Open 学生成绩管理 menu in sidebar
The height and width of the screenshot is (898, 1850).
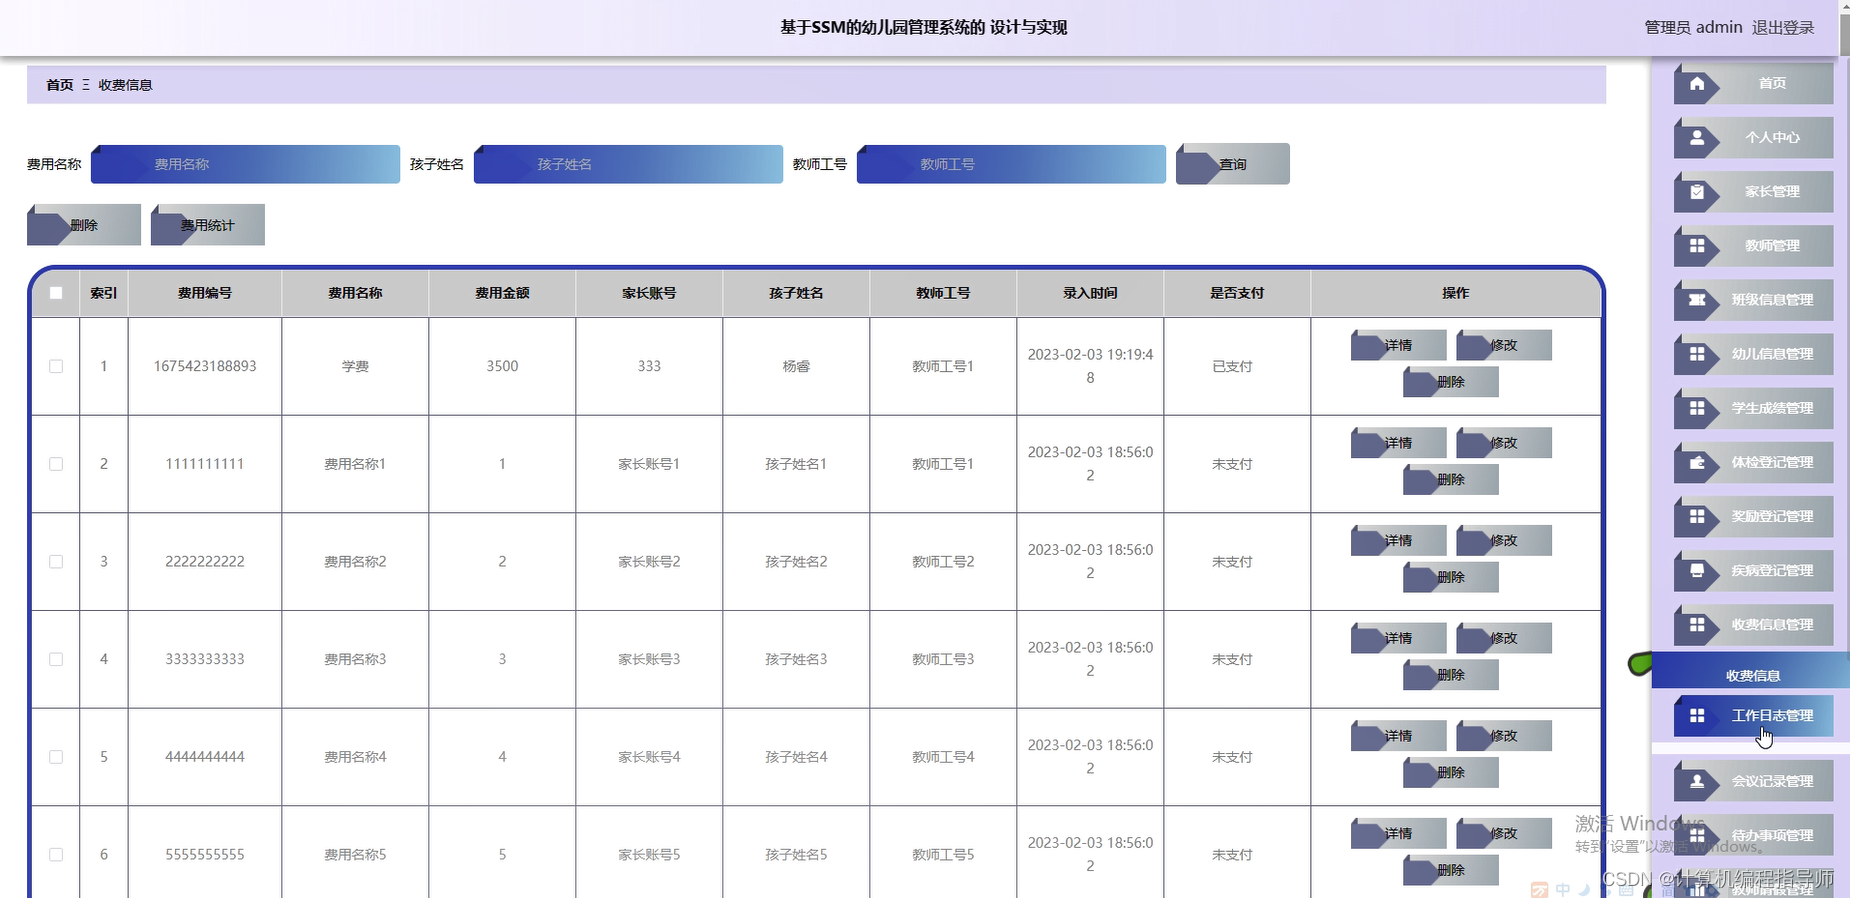click(x=1754, y=408)
